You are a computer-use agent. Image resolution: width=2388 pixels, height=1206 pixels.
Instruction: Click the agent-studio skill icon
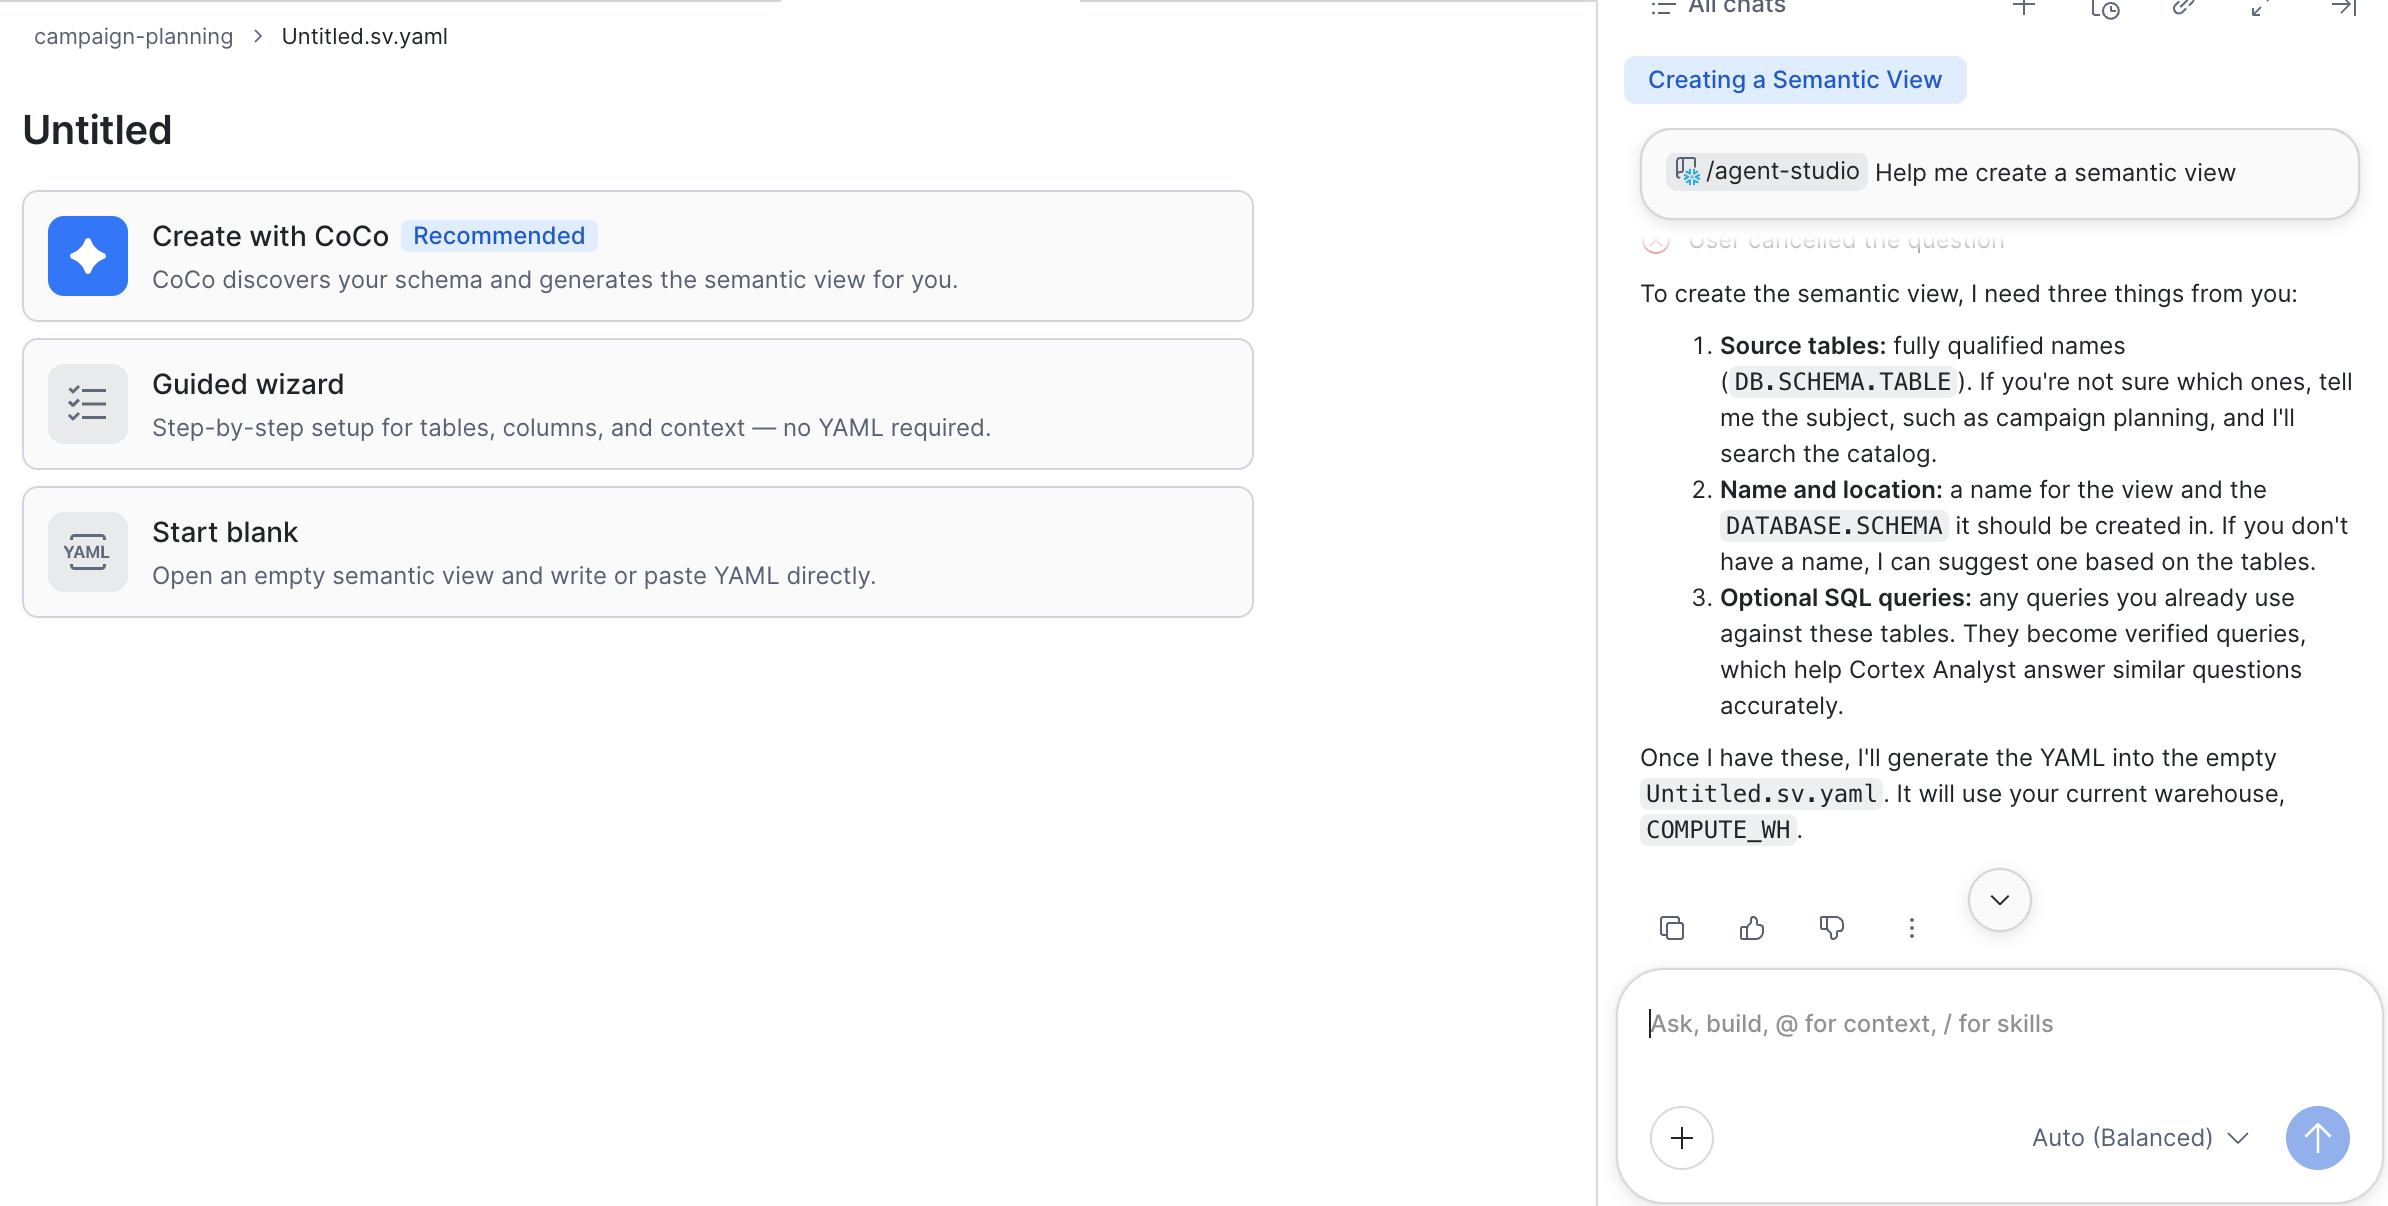click(x=1687, y=172)
